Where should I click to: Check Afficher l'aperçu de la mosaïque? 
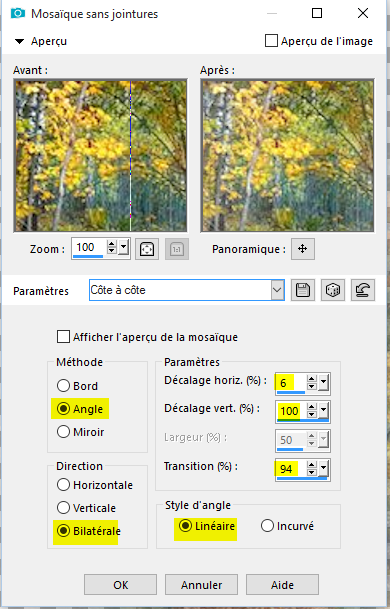tap(63, 337)
